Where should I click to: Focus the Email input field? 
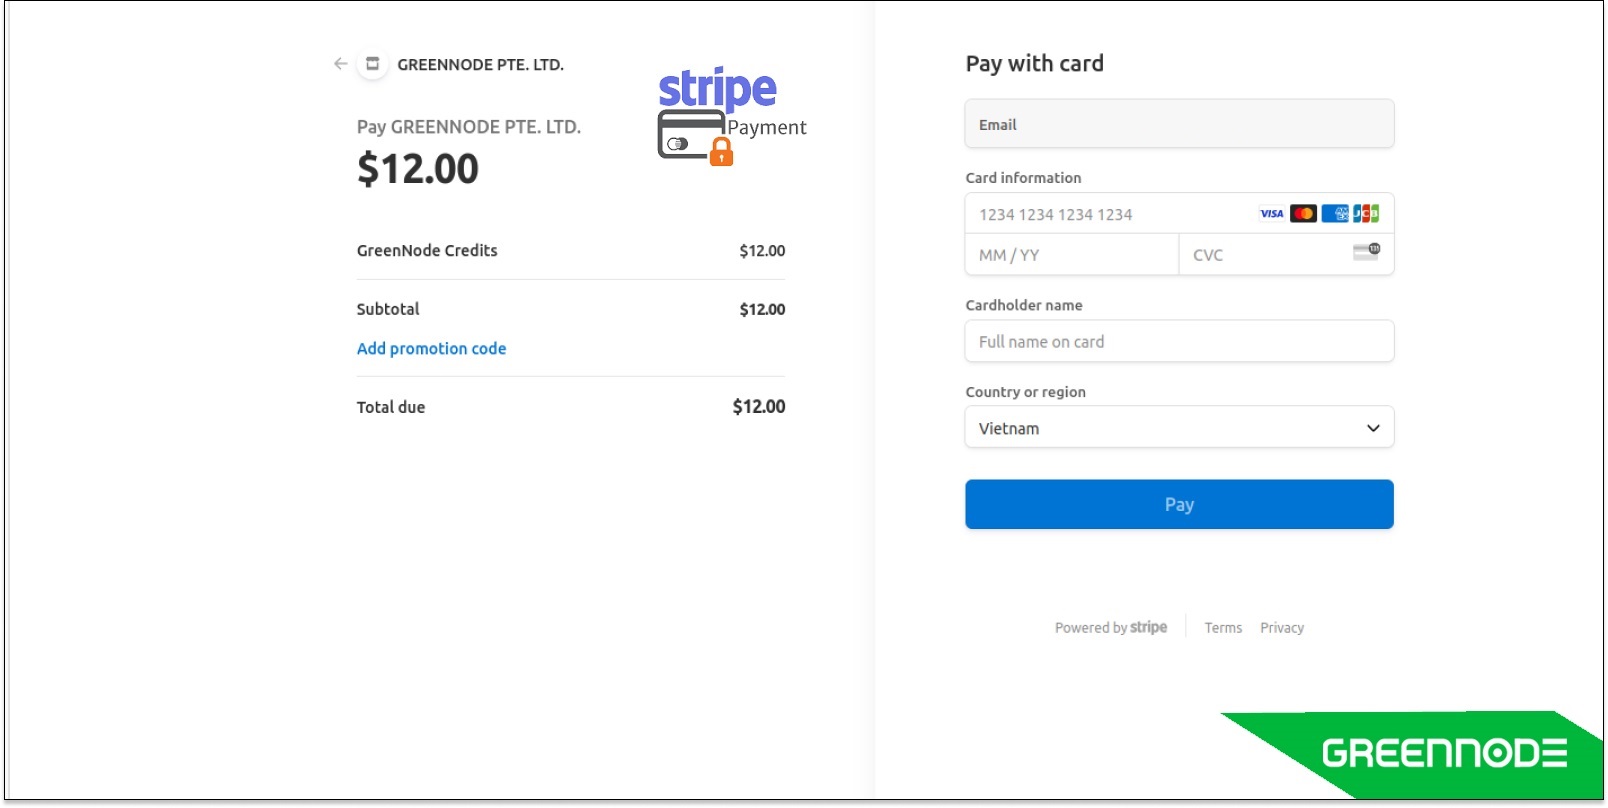pyautogui.click(x=1179, y=124)
